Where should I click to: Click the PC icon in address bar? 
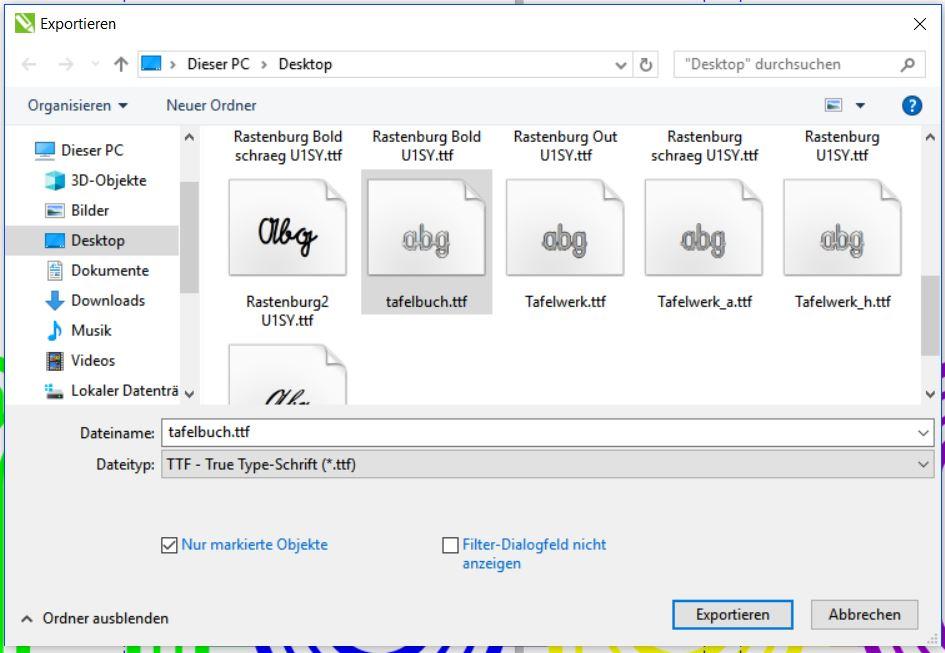pos(151,64)
